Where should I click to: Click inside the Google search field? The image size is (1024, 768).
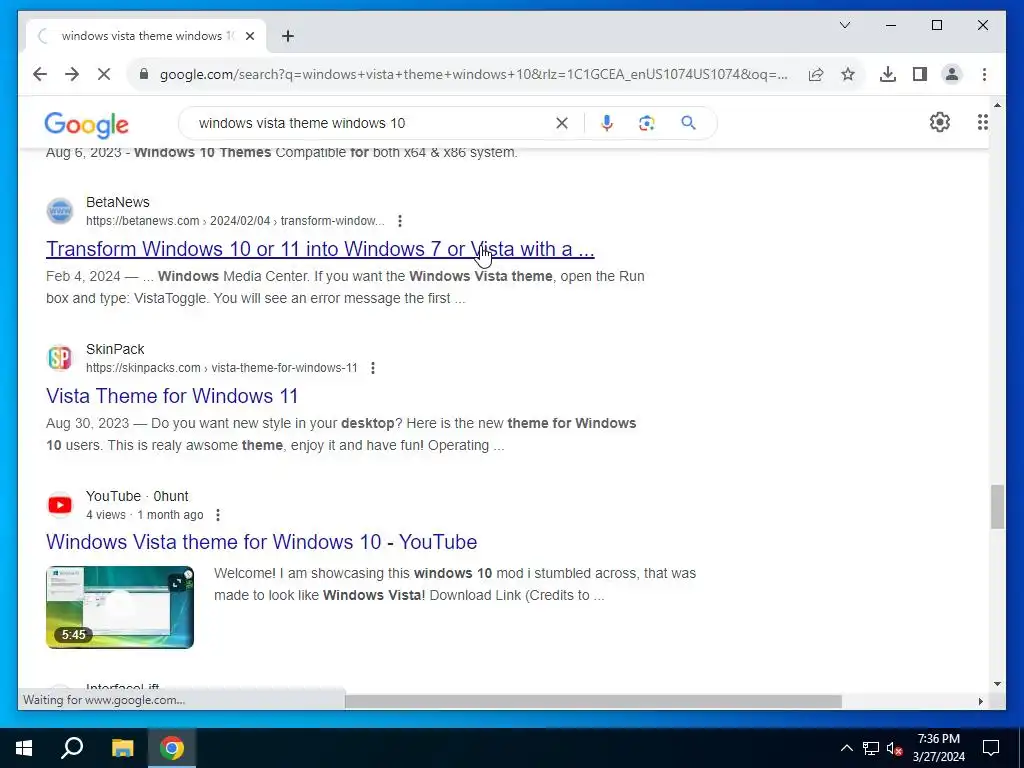(x=372, y=123)
